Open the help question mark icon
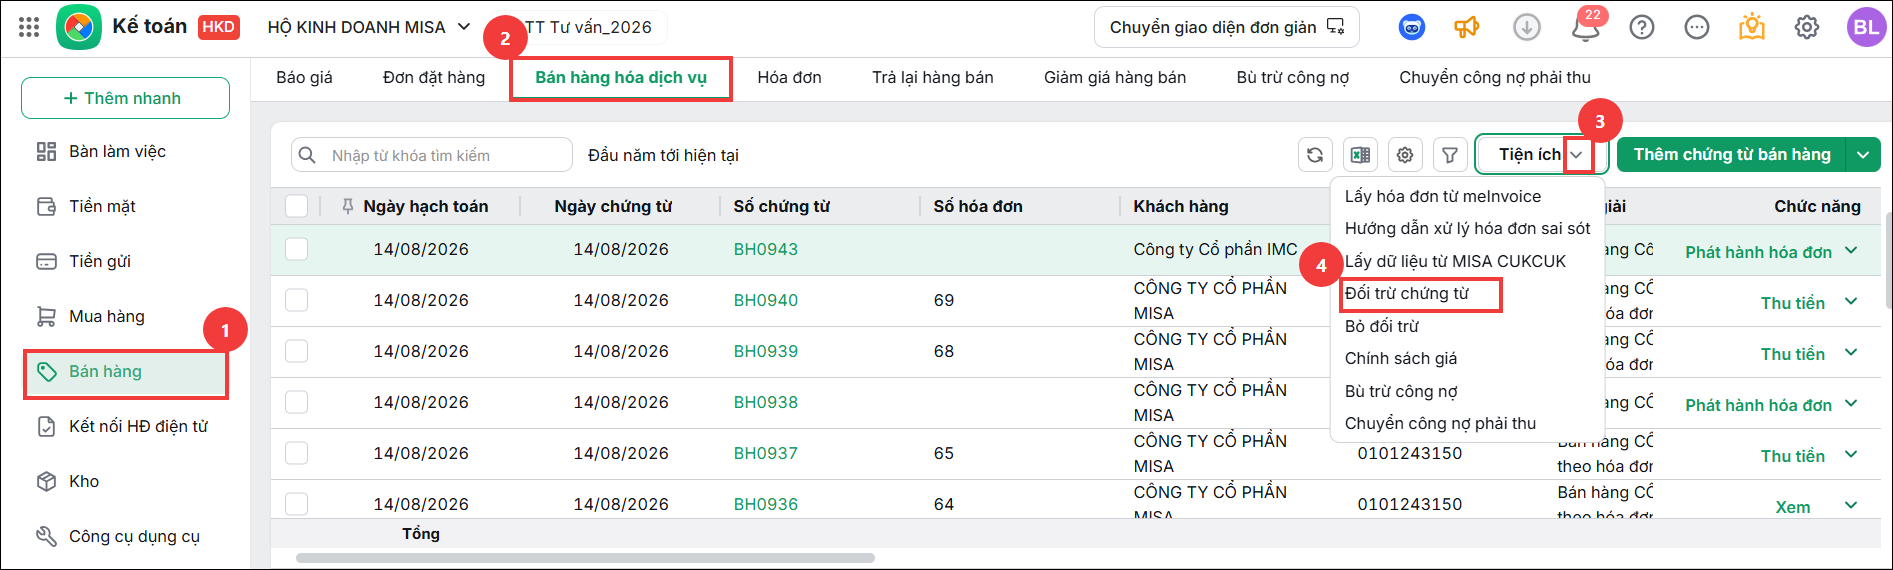This screenshot has height=570, width=1893. (1642, 28)
